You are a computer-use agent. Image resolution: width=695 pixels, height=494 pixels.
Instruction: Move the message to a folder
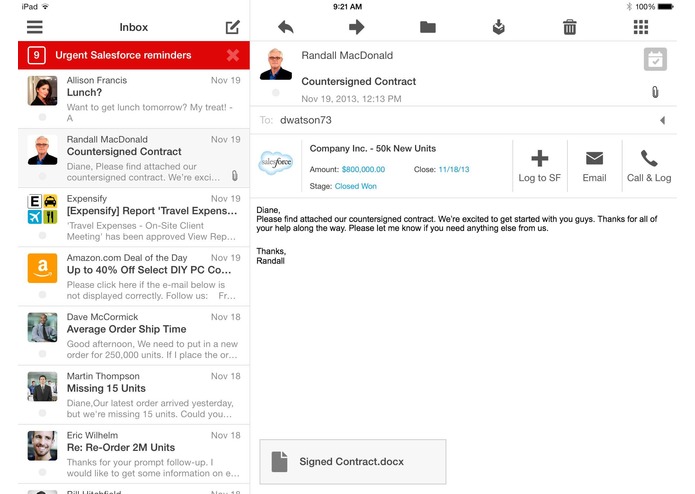[428, 27]
